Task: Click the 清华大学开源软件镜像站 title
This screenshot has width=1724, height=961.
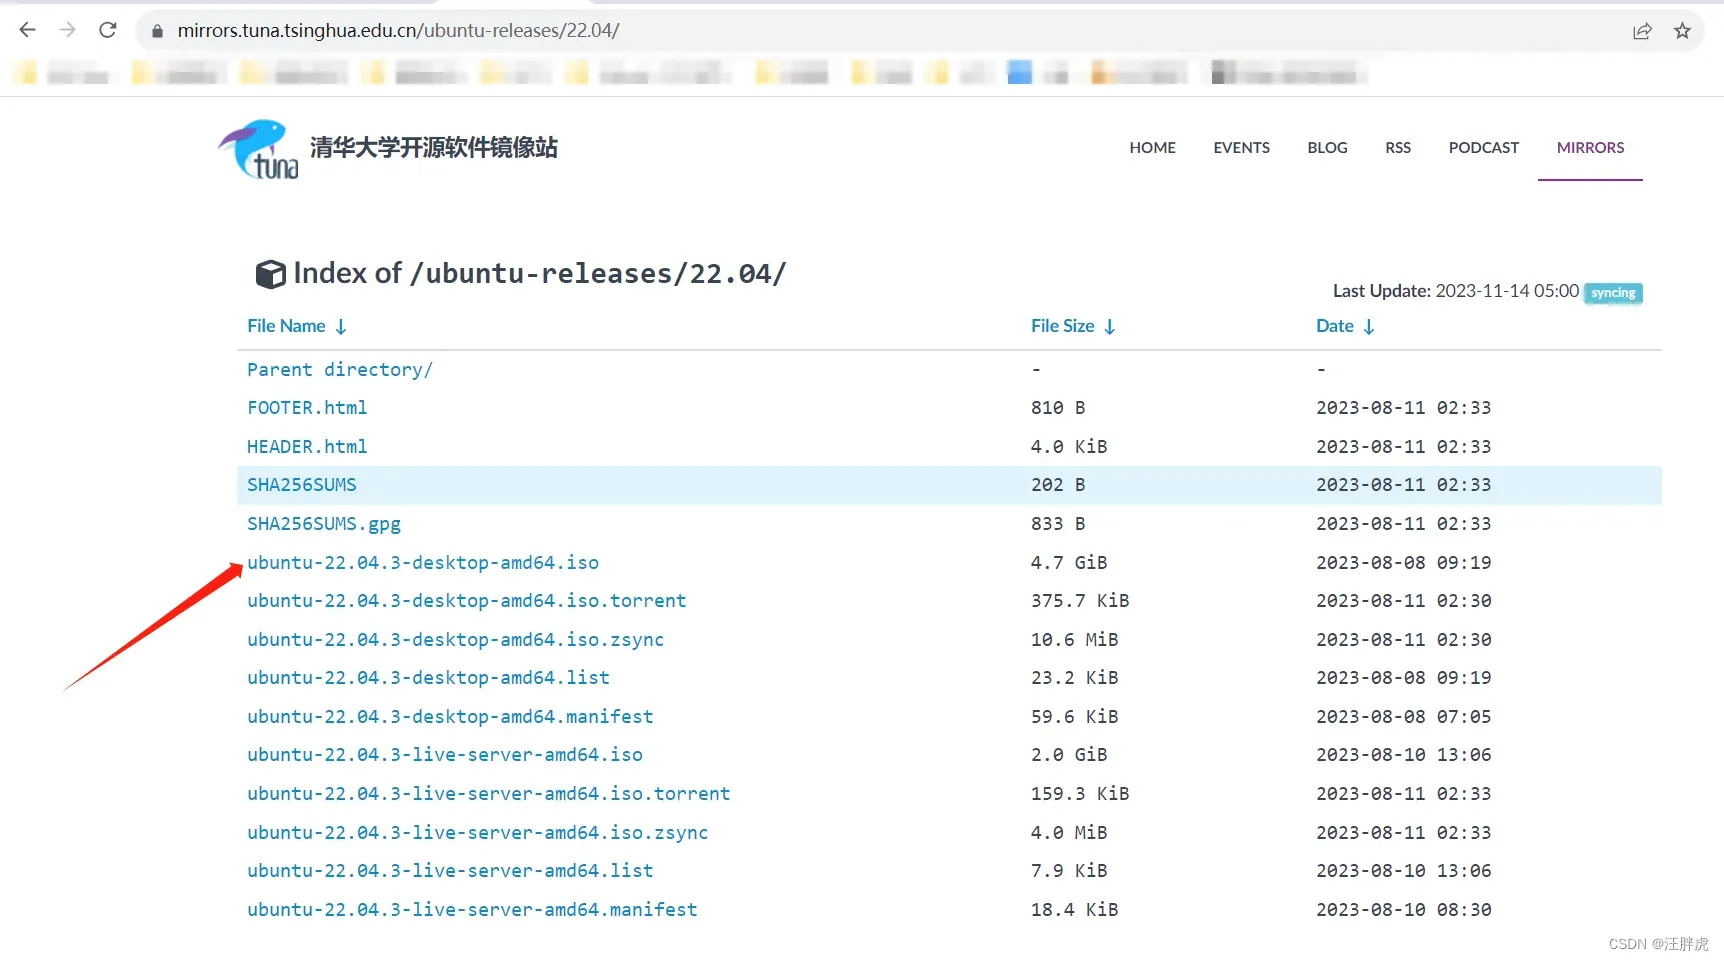Action: click(434, 148)
